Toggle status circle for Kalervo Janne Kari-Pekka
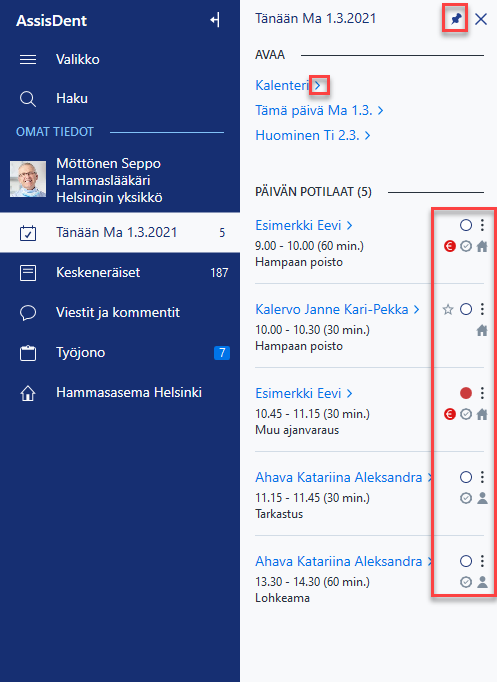497x682 pixels. (x=466, y=309)
